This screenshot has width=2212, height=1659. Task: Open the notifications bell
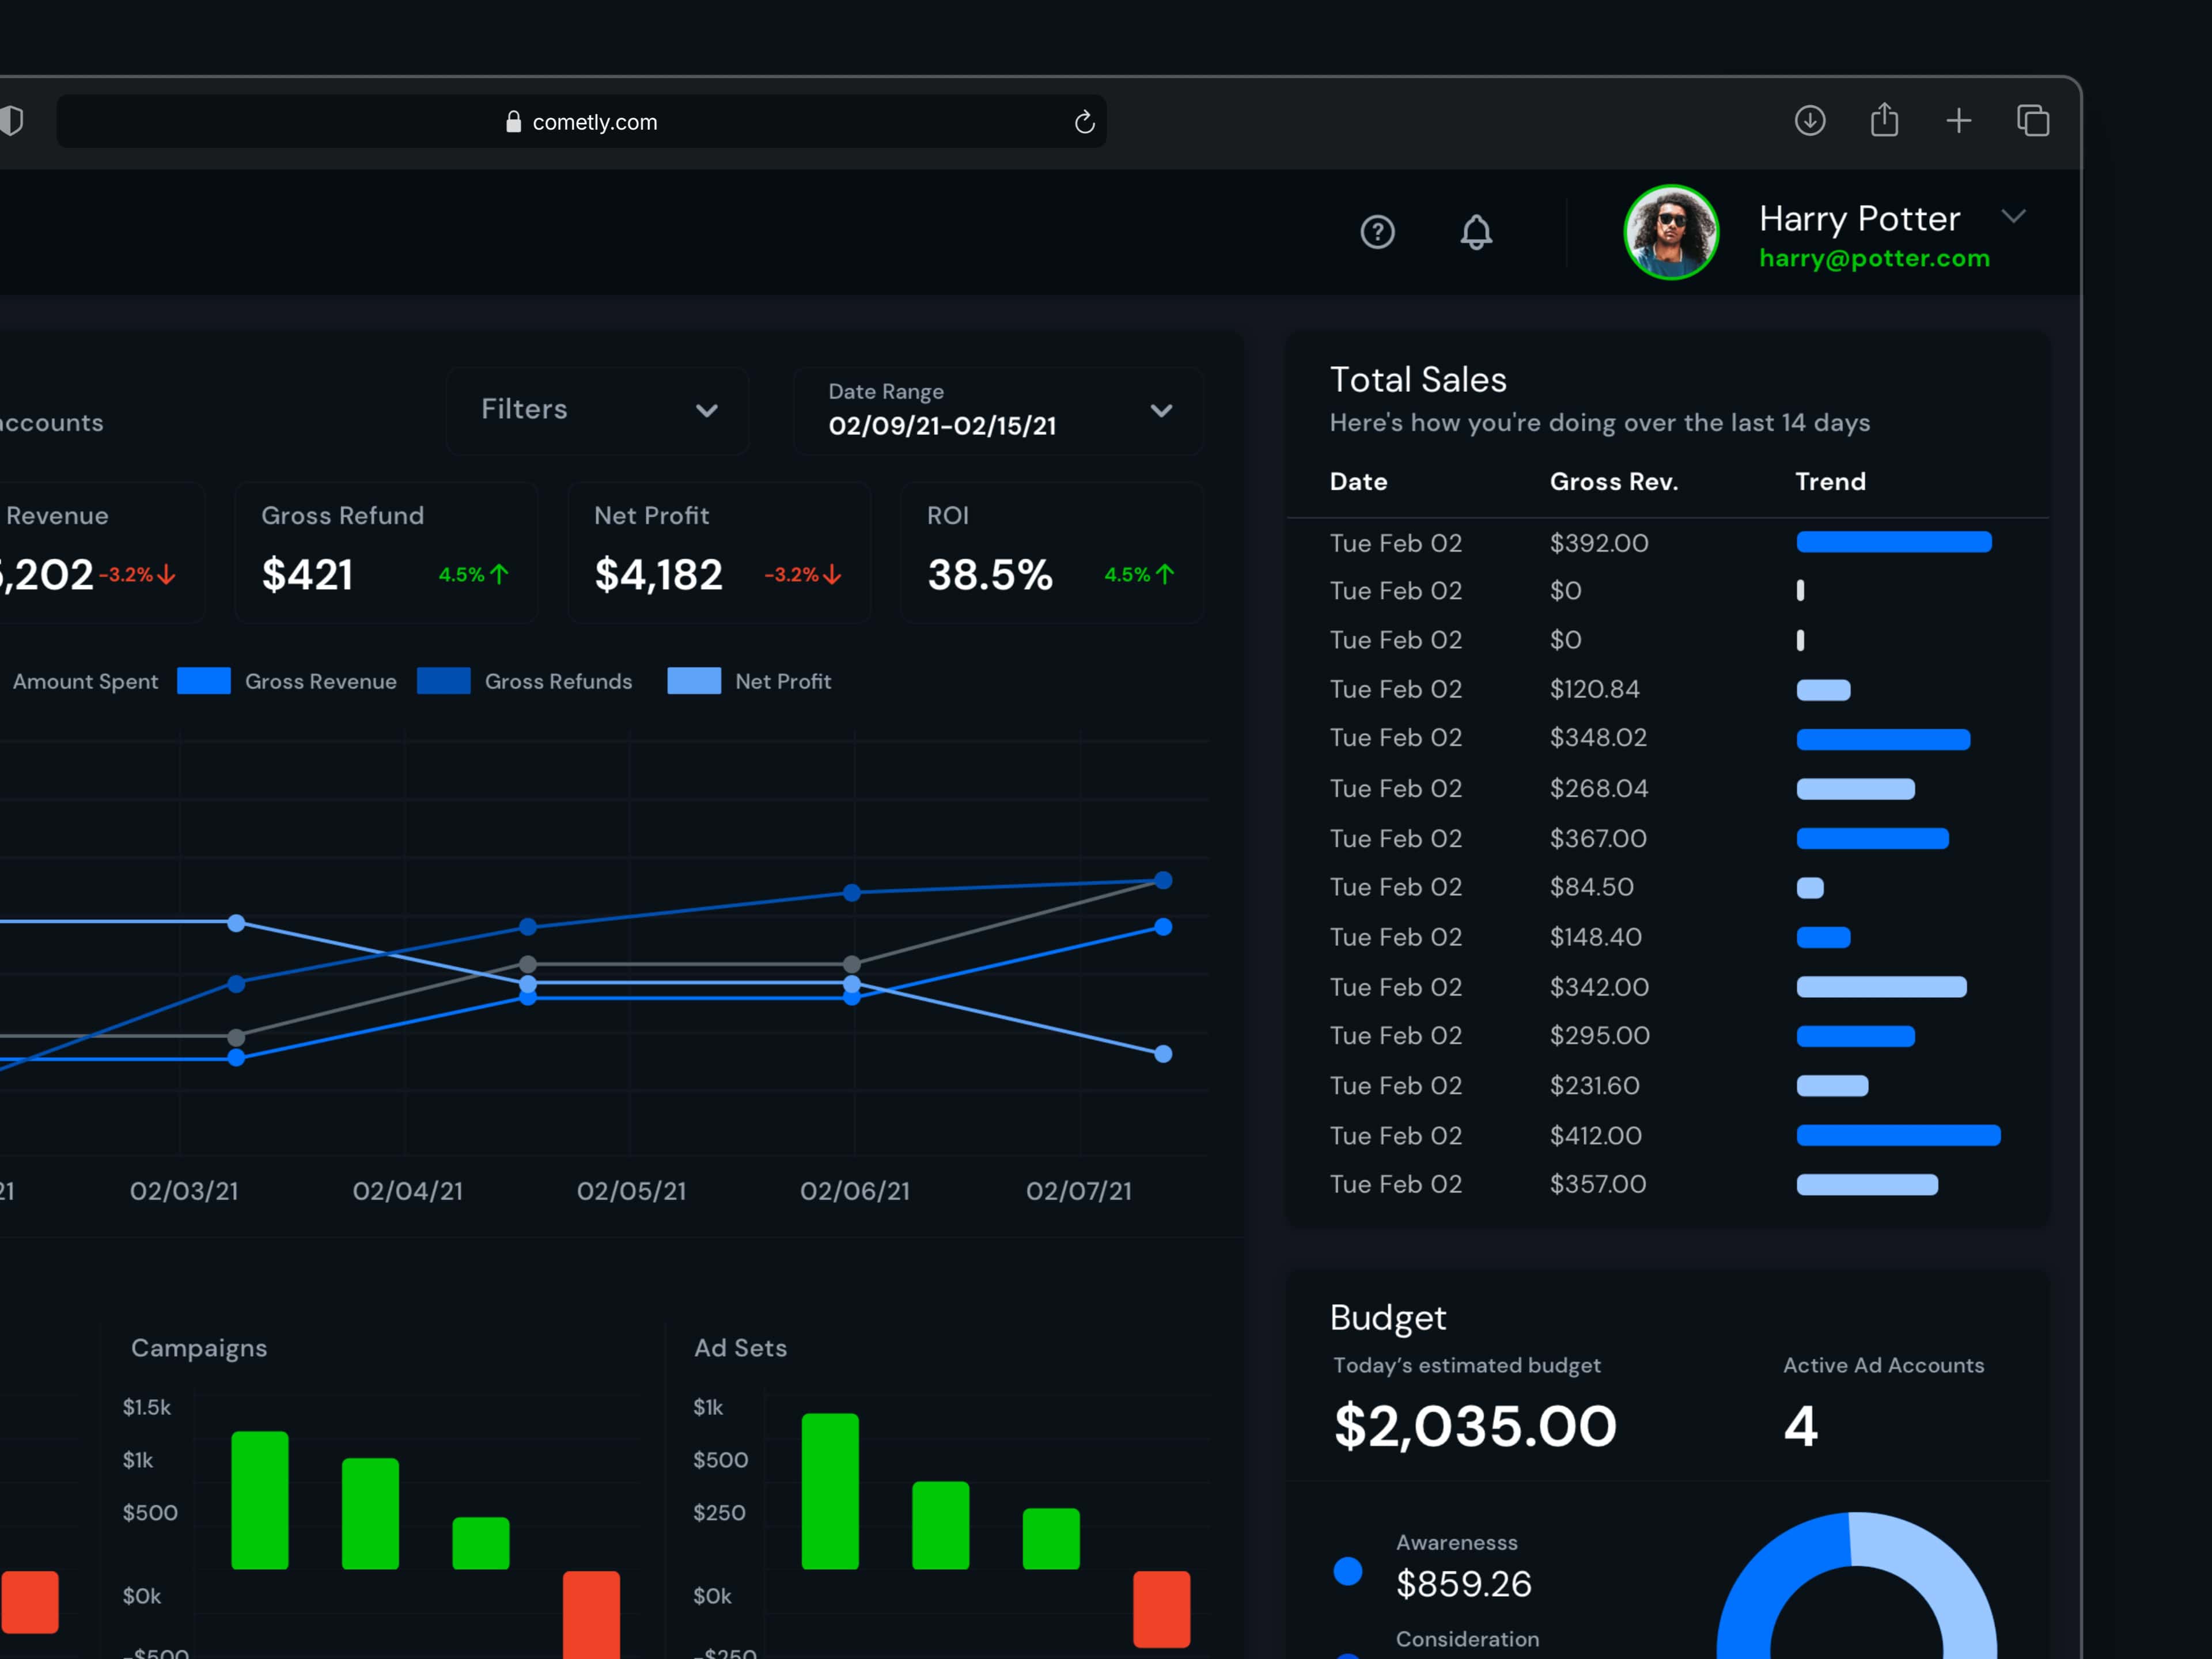tap(1476, 232)
